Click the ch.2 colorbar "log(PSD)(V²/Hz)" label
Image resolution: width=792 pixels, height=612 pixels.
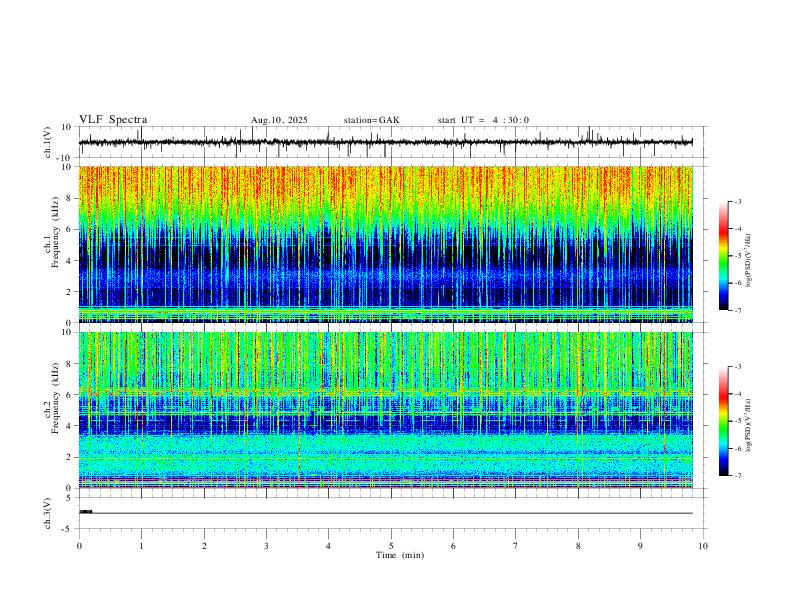pos(749,426)
